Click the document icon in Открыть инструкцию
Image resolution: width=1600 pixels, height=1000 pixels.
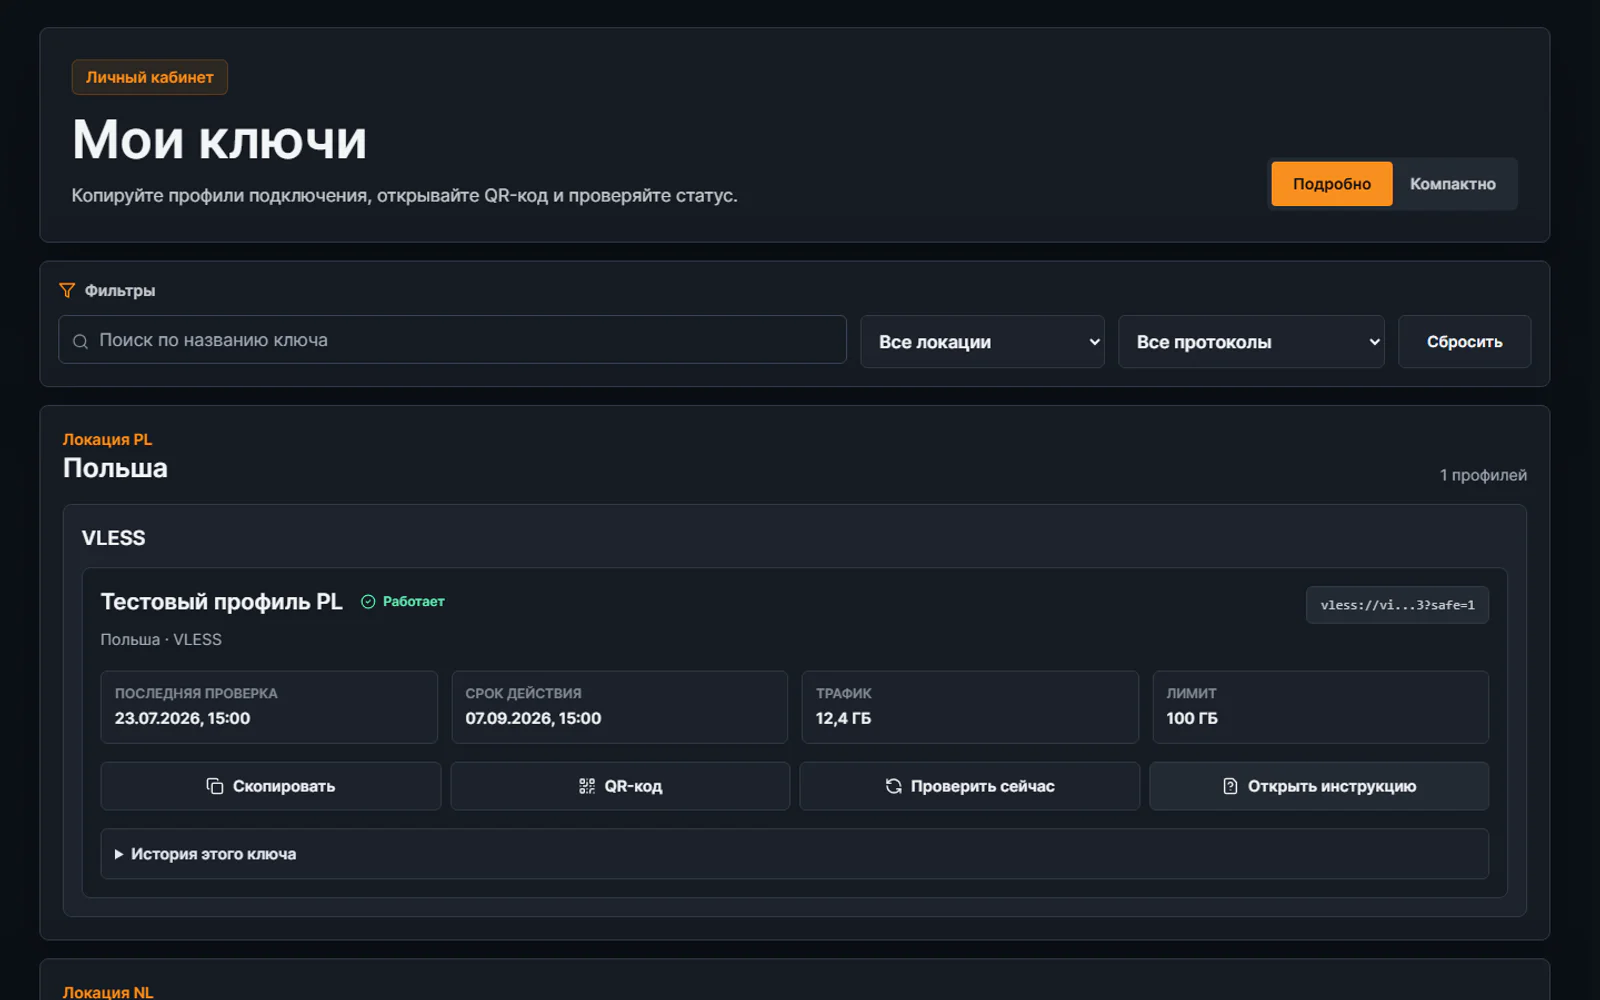pyautogui.click(x=1230, y=786)
